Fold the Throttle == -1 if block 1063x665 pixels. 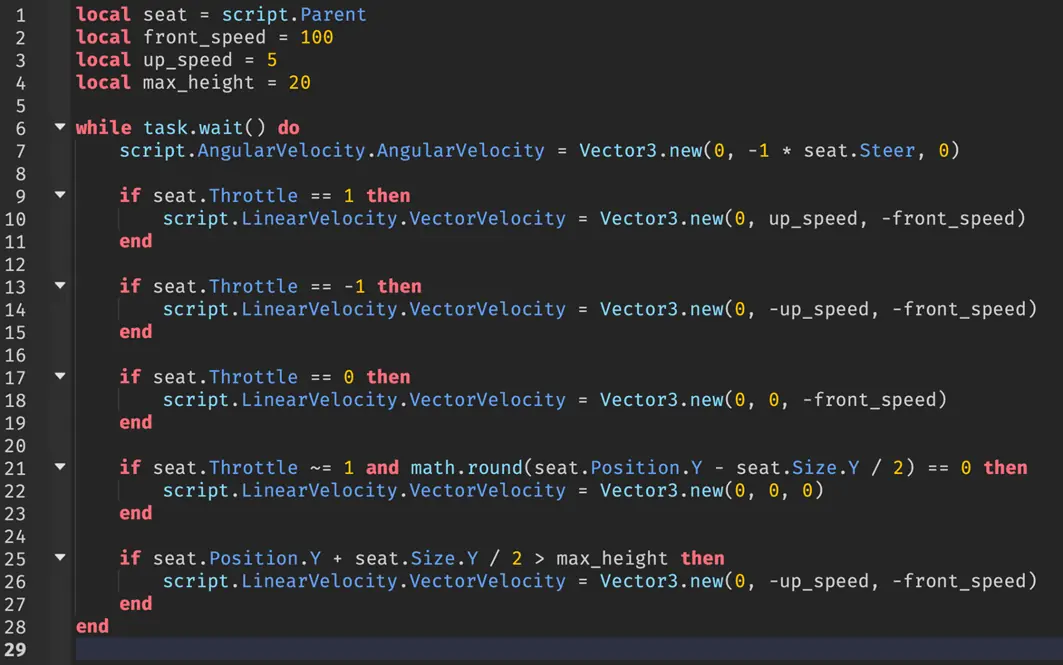60,286
